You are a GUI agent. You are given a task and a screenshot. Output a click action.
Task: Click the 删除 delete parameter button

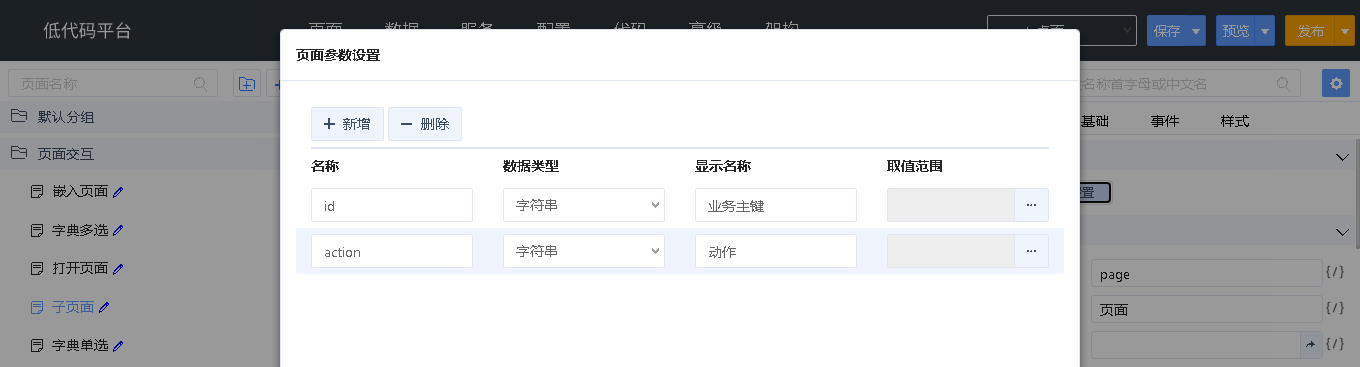425,124
